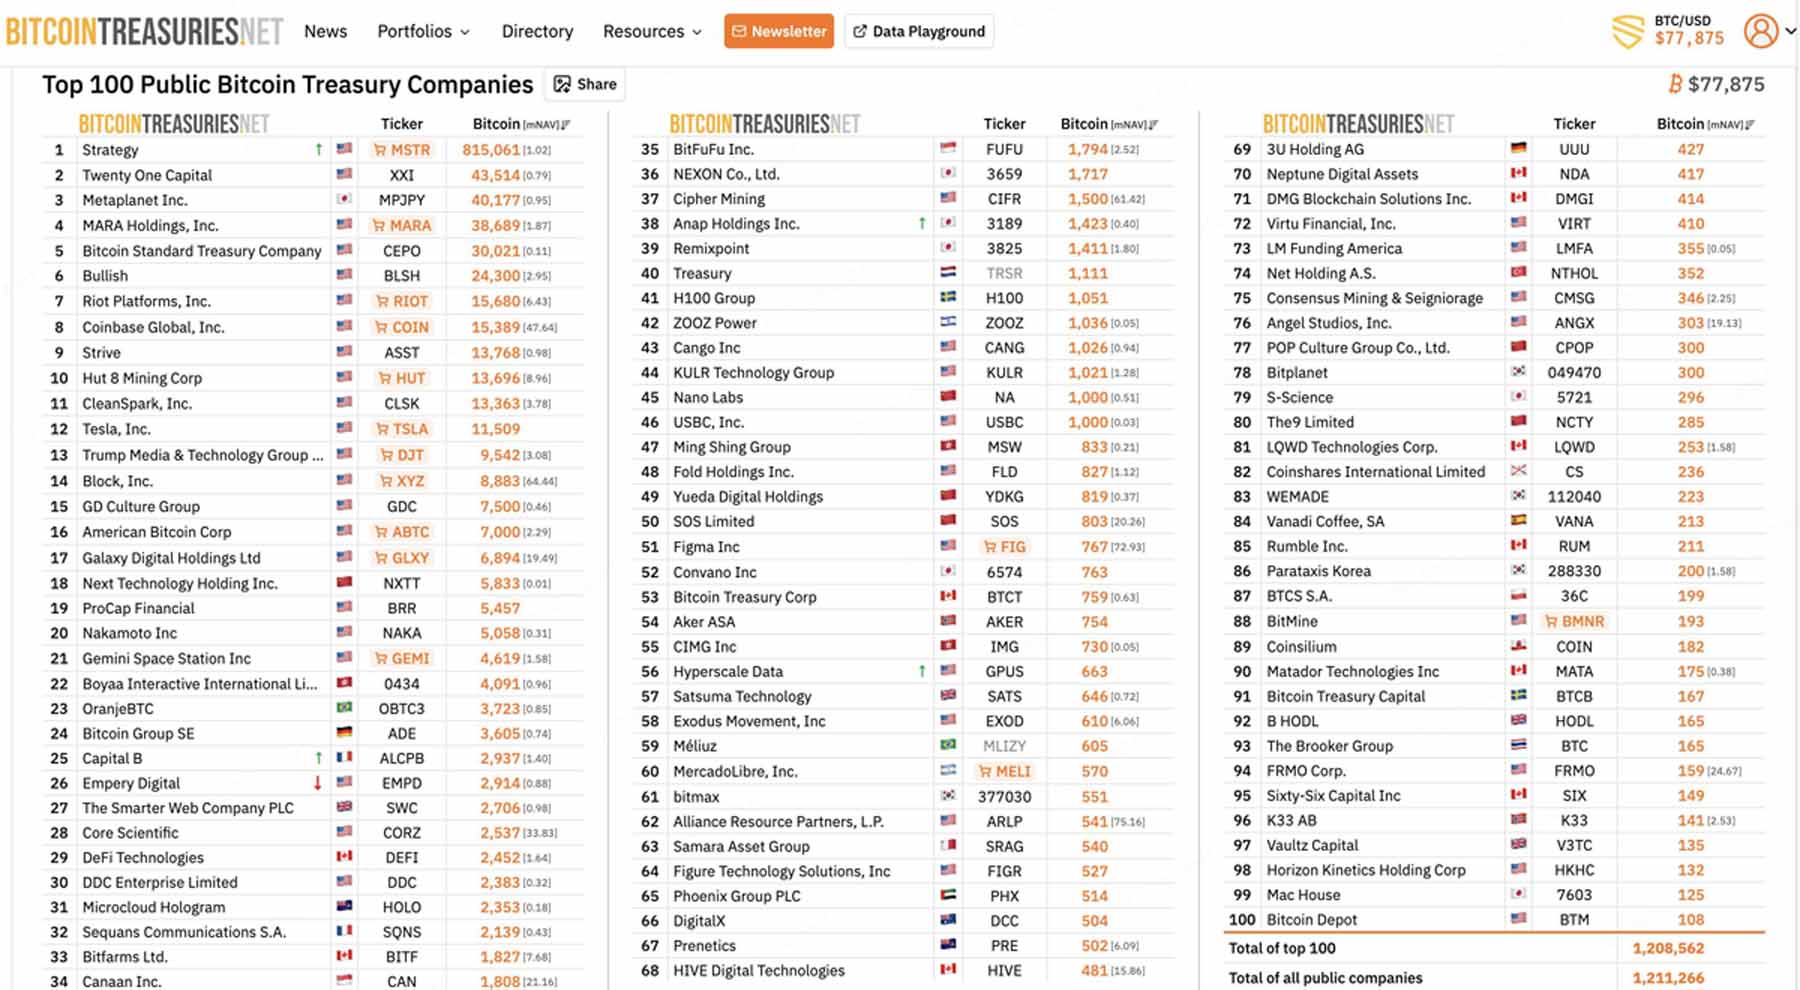
Task: Click the Ticker header above MSTR
Action: click(402, 124)
